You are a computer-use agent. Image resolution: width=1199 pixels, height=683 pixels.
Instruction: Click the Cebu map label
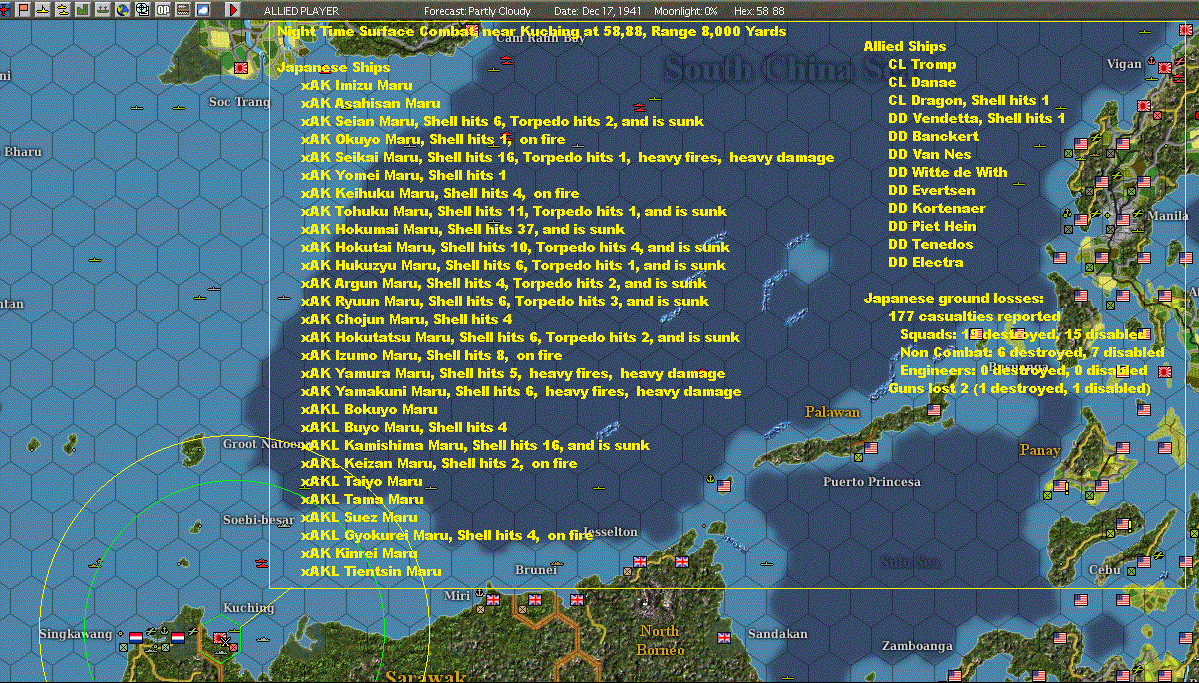[x=1105, y=570]
